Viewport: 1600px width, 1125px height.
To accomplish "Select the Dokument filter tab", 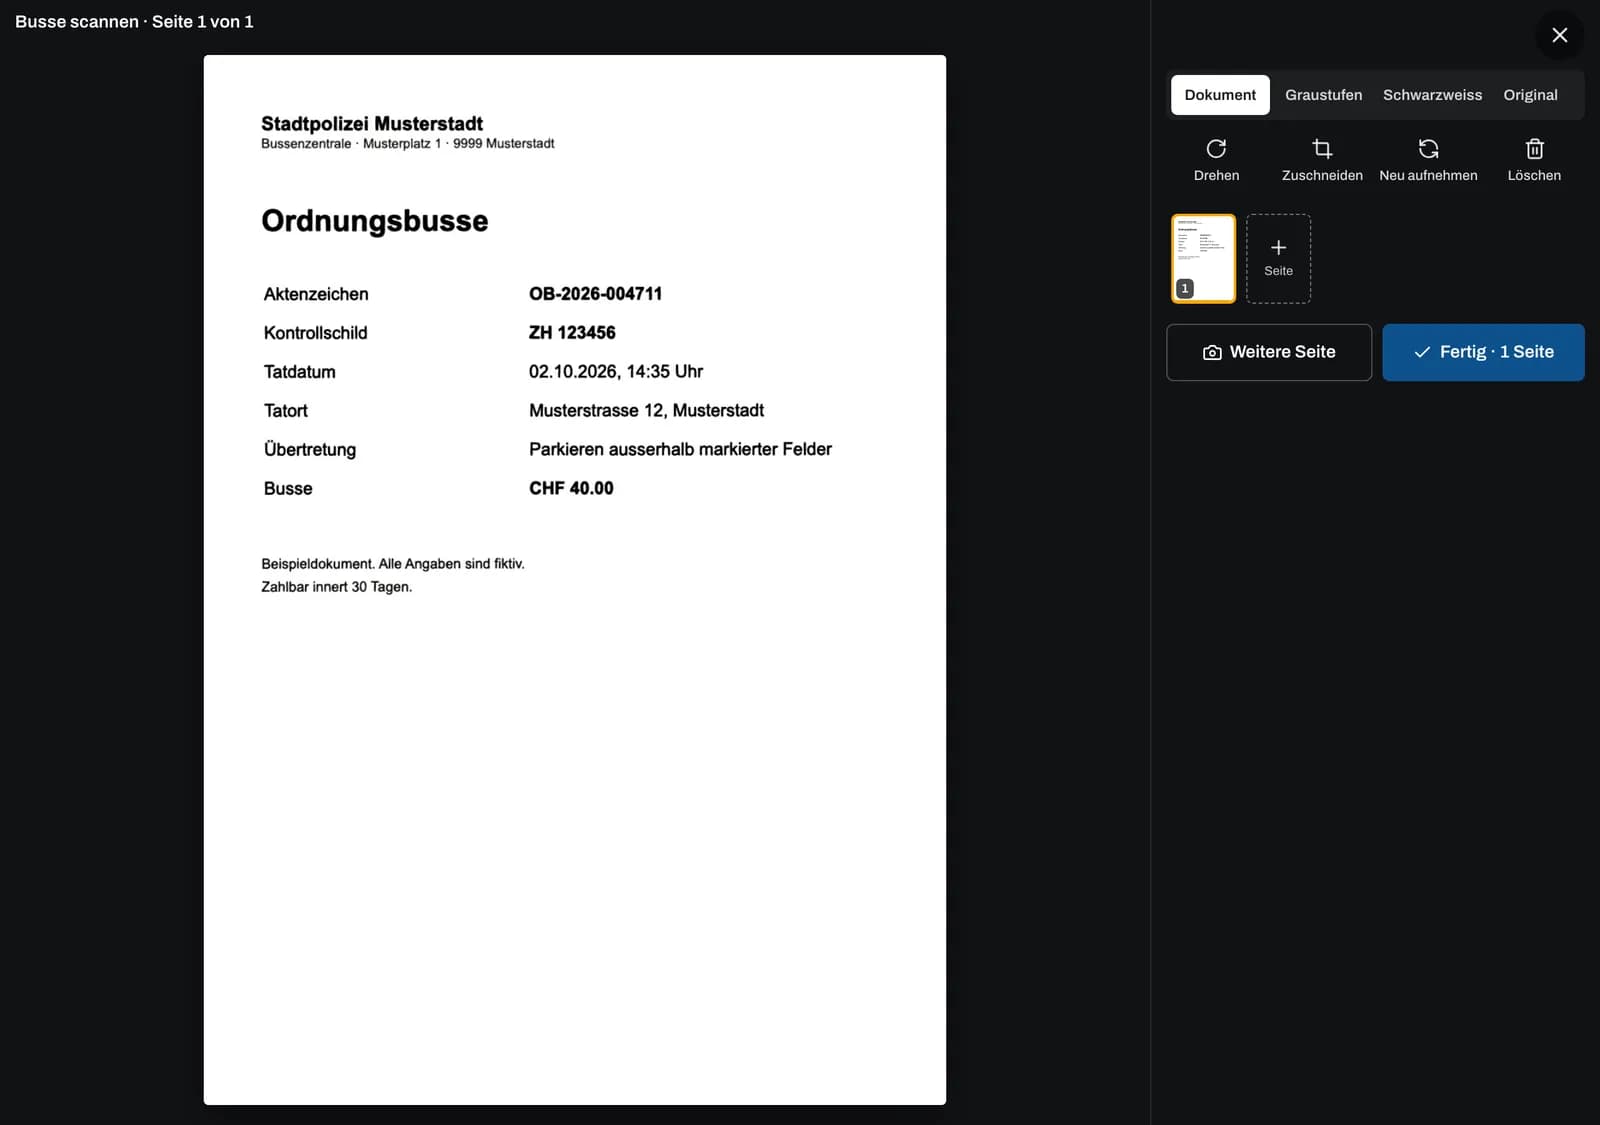I will pos(1220,95).
